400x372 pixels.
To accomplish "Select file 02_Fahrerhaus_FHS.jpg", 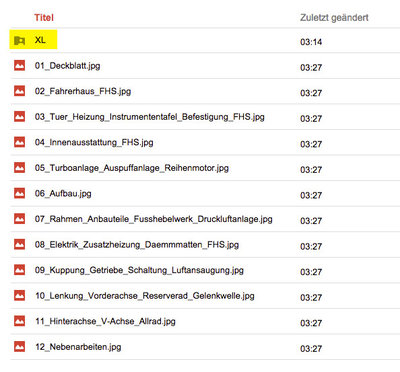I will tap(83, 91).
